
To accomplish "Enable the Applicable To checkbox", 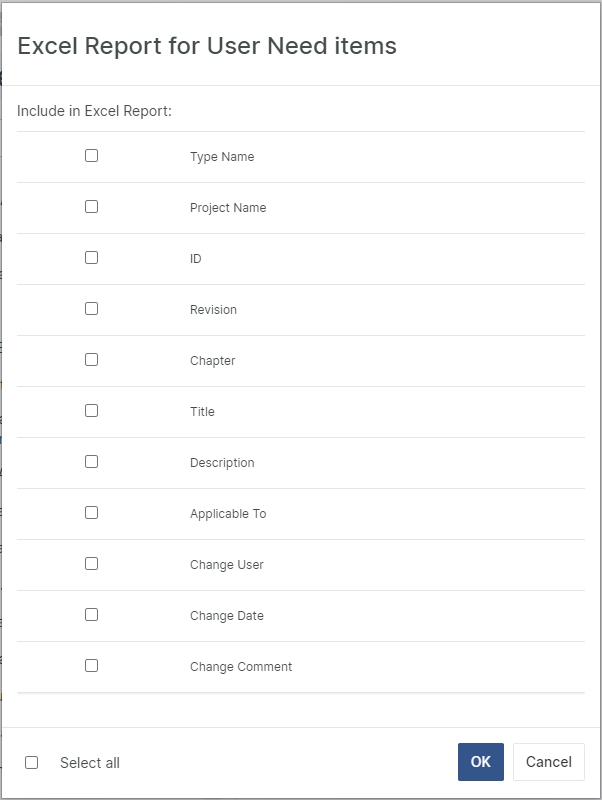I will click(x=91, y=513).
